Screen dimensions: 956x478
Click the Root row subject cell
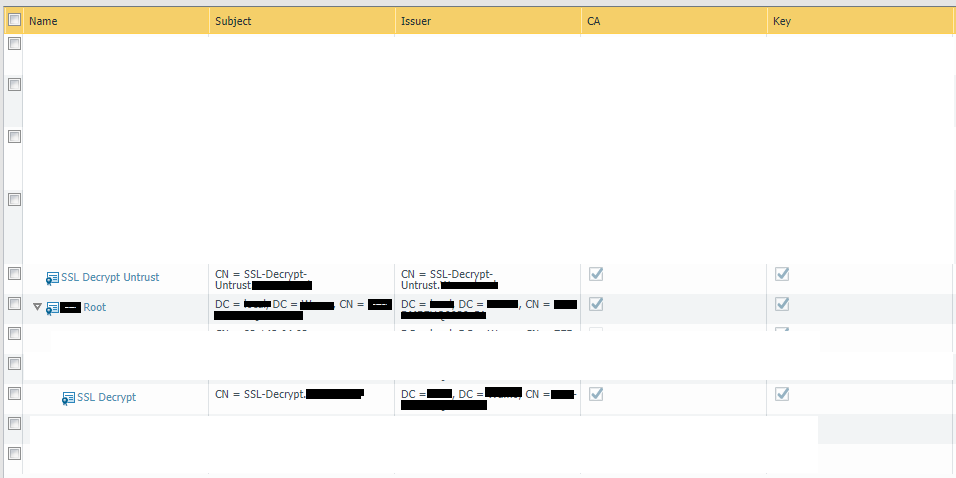tap(302, 309)
